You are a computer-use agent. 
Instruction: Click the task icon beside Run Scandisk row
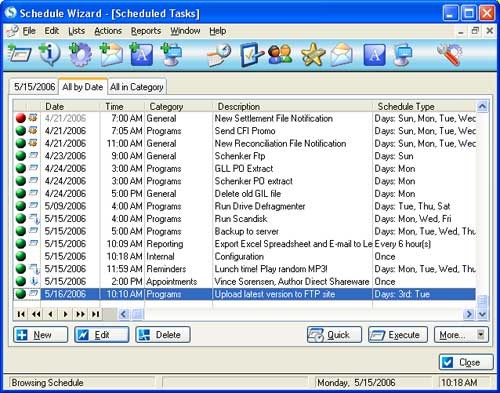34,219
